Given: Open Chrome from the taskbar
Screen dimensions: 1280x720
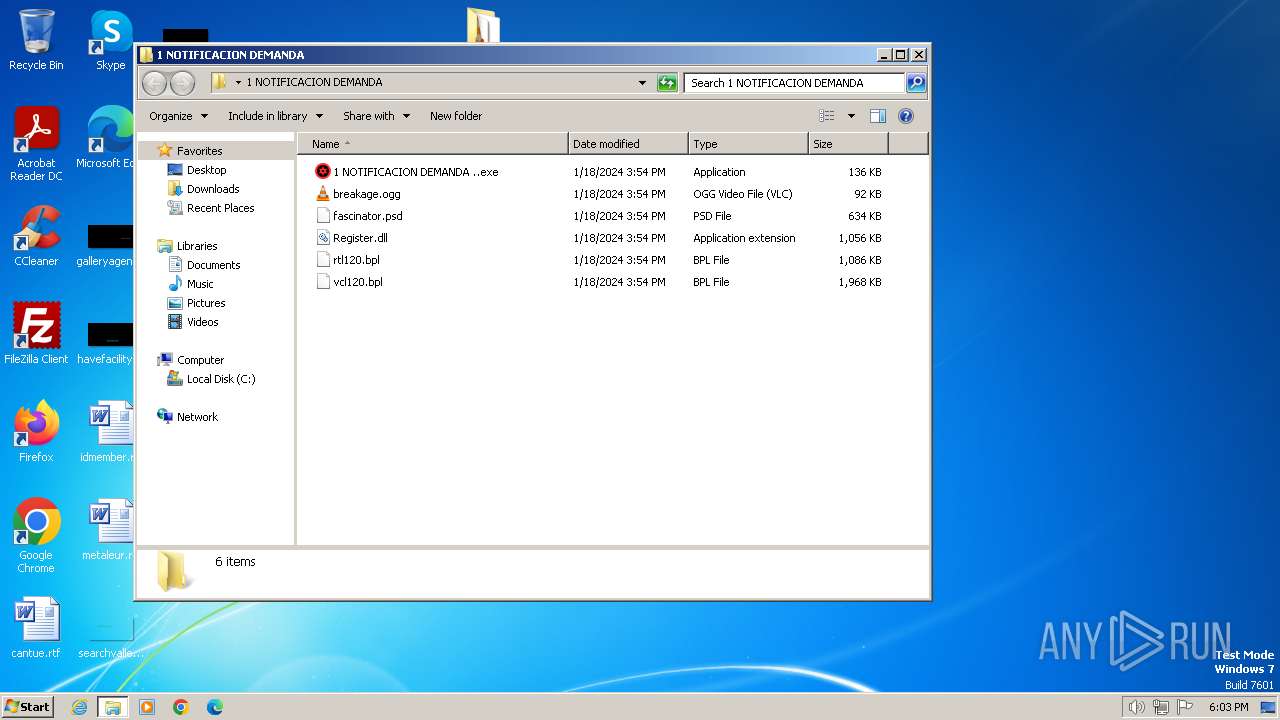Looking at the screenshot, I should click(181, 707).
